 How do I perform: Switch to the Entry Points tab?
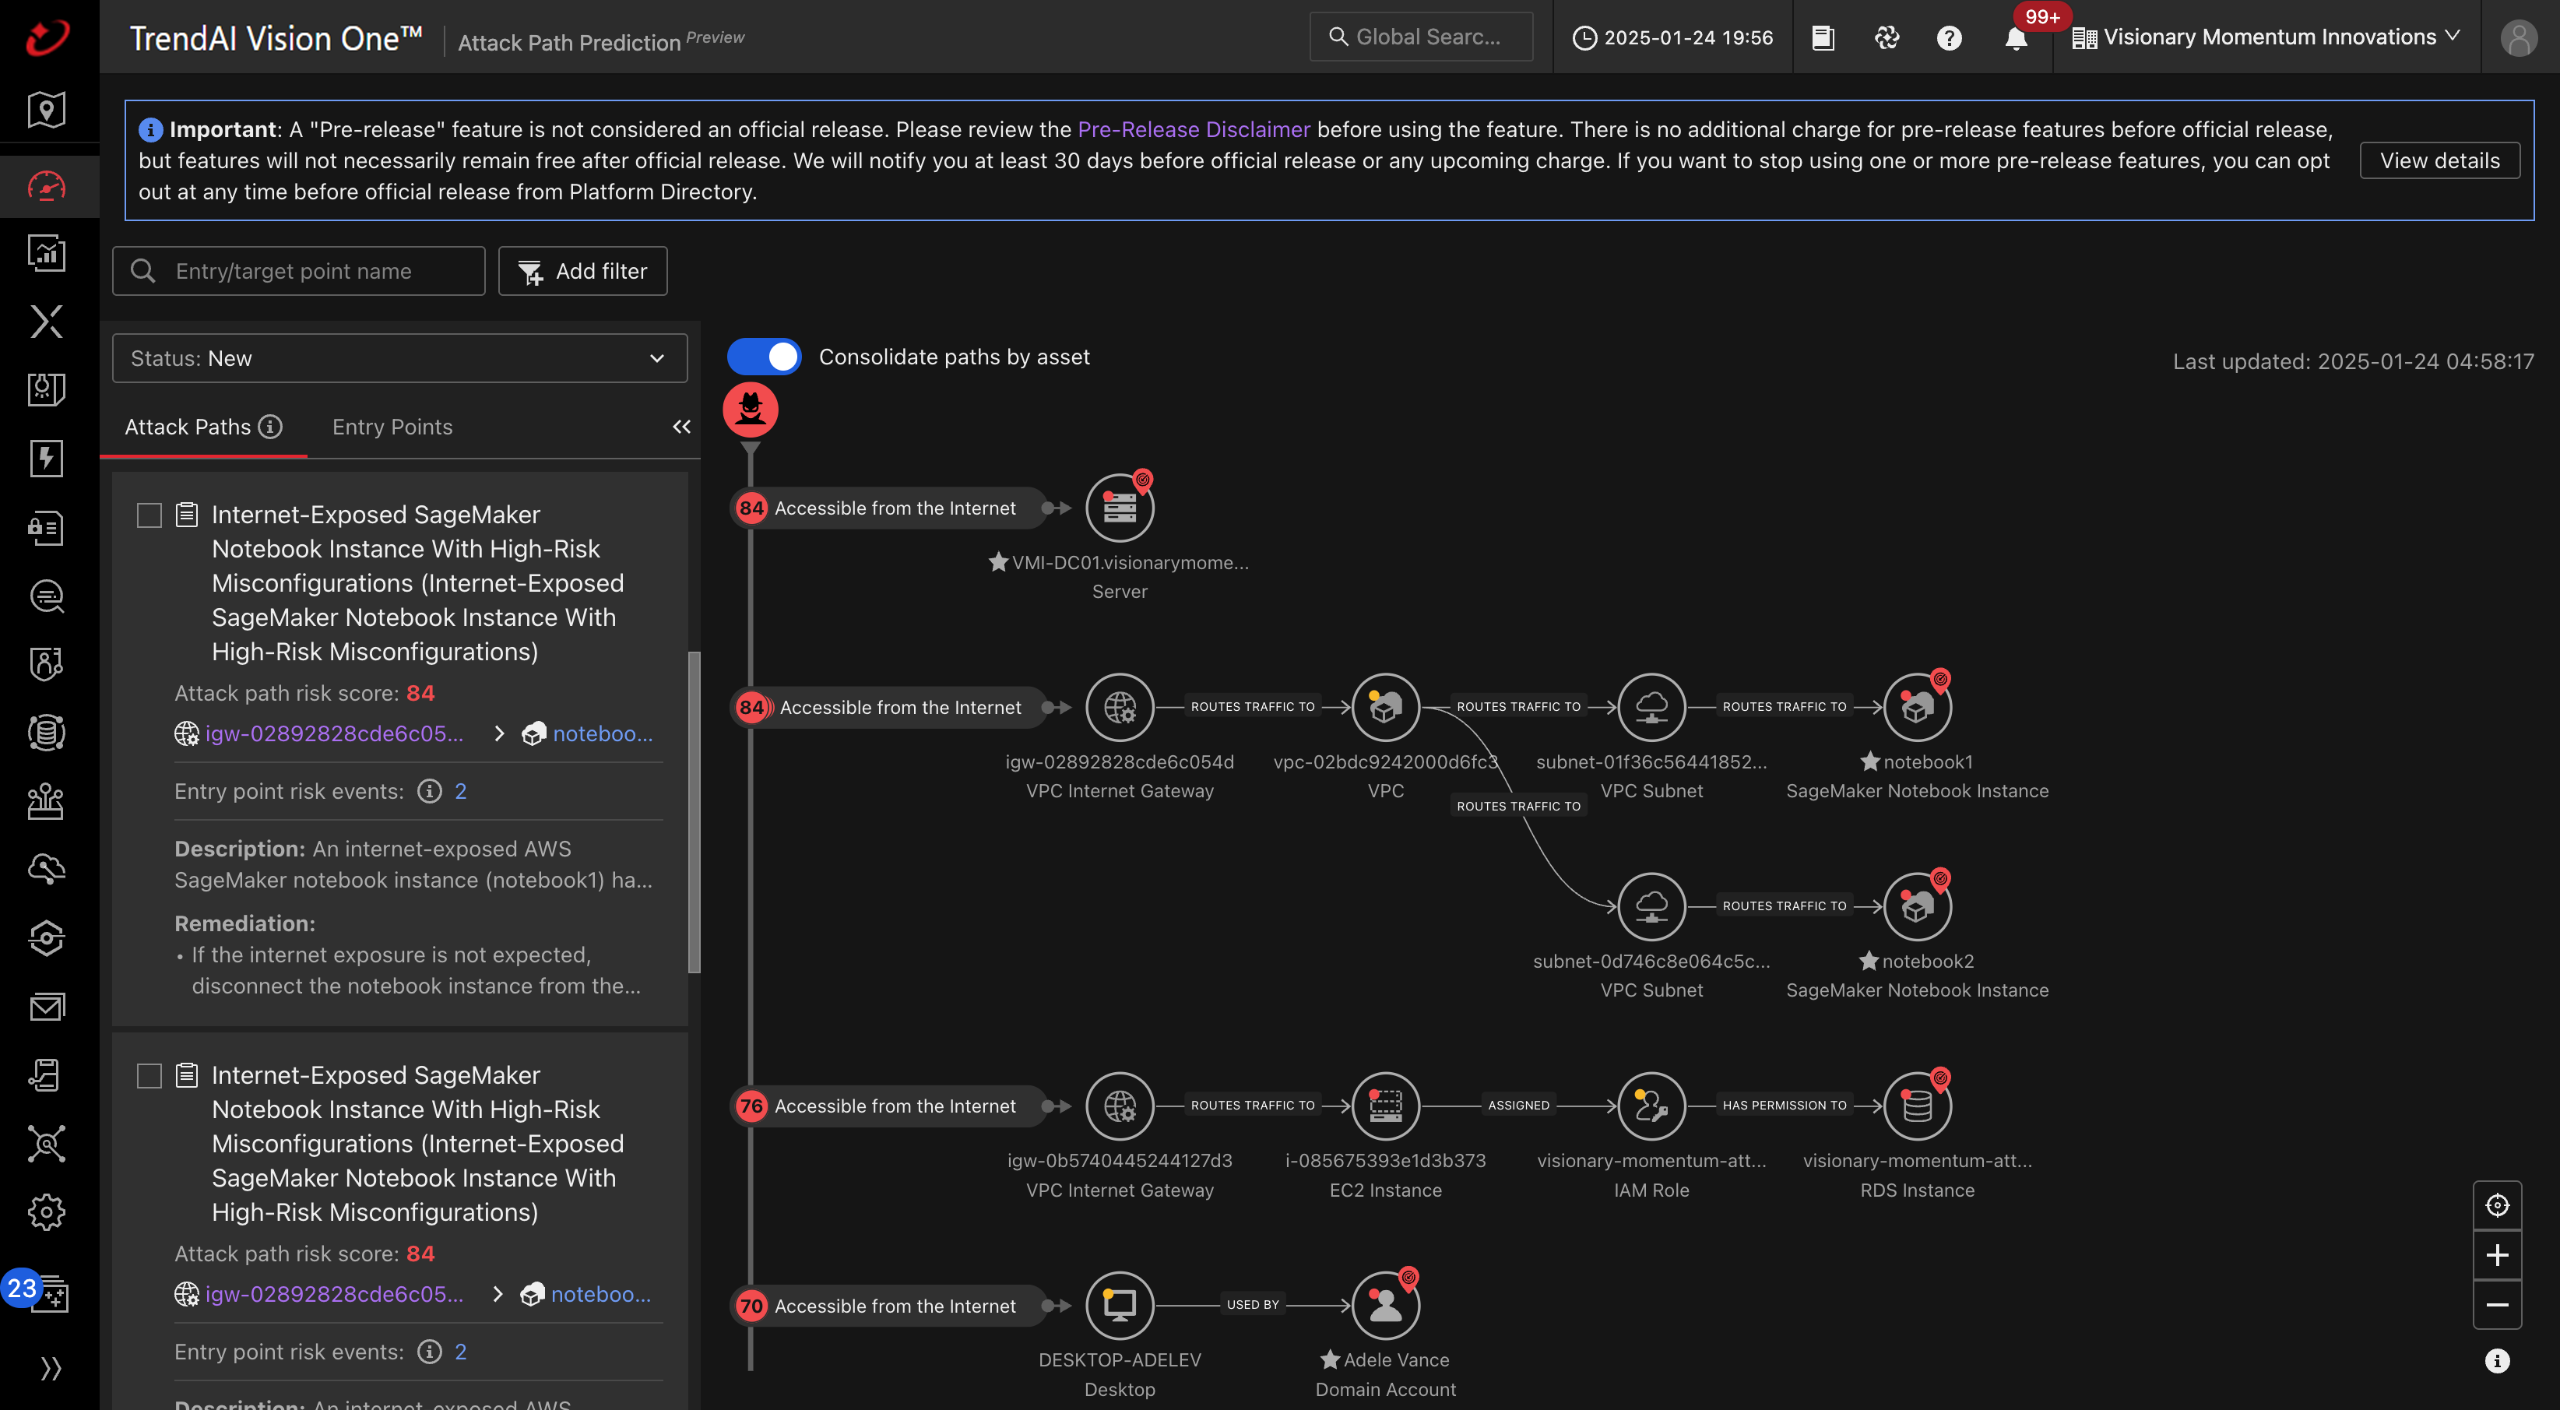point(392,427)
